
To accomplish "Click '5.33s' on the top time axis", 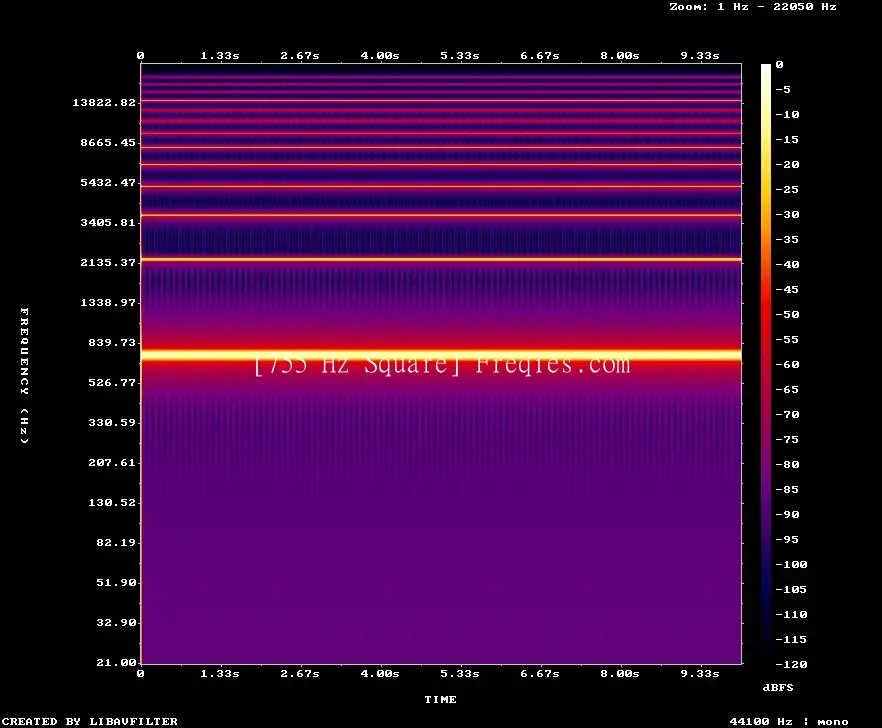I will tap(460, 56).
